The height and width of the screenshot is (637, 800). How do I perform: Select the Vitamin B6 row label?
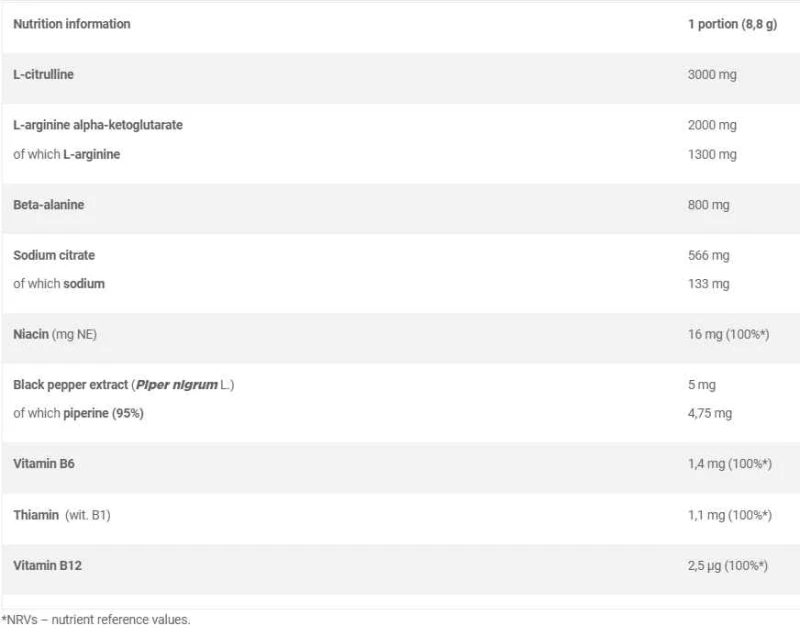point(43,464)
